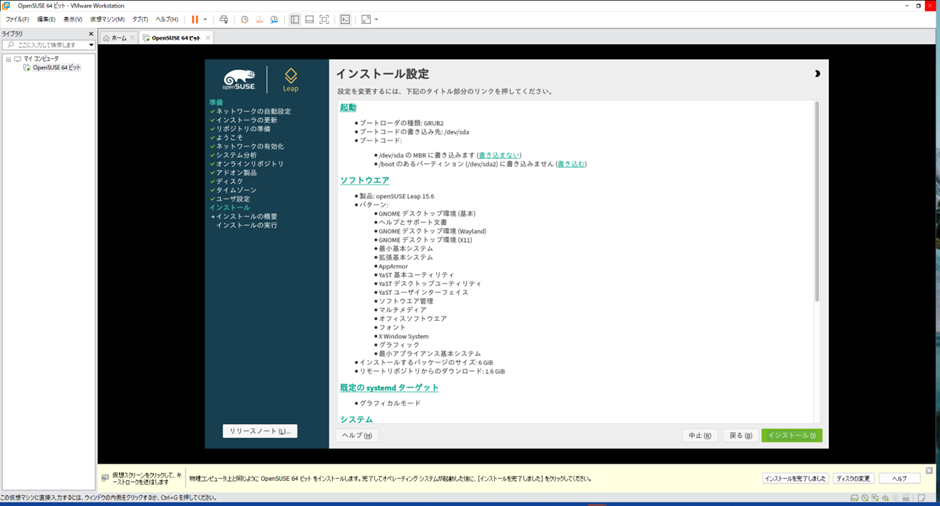The image size is (940, 506).
Task: Click the pause virtual machine icon
Action: click(x=195, y=19)
